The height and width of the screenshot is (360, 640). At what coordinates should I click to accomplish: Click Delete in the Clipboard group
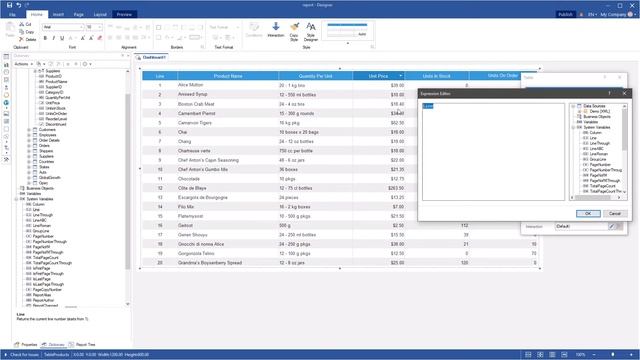coord(28,40)
